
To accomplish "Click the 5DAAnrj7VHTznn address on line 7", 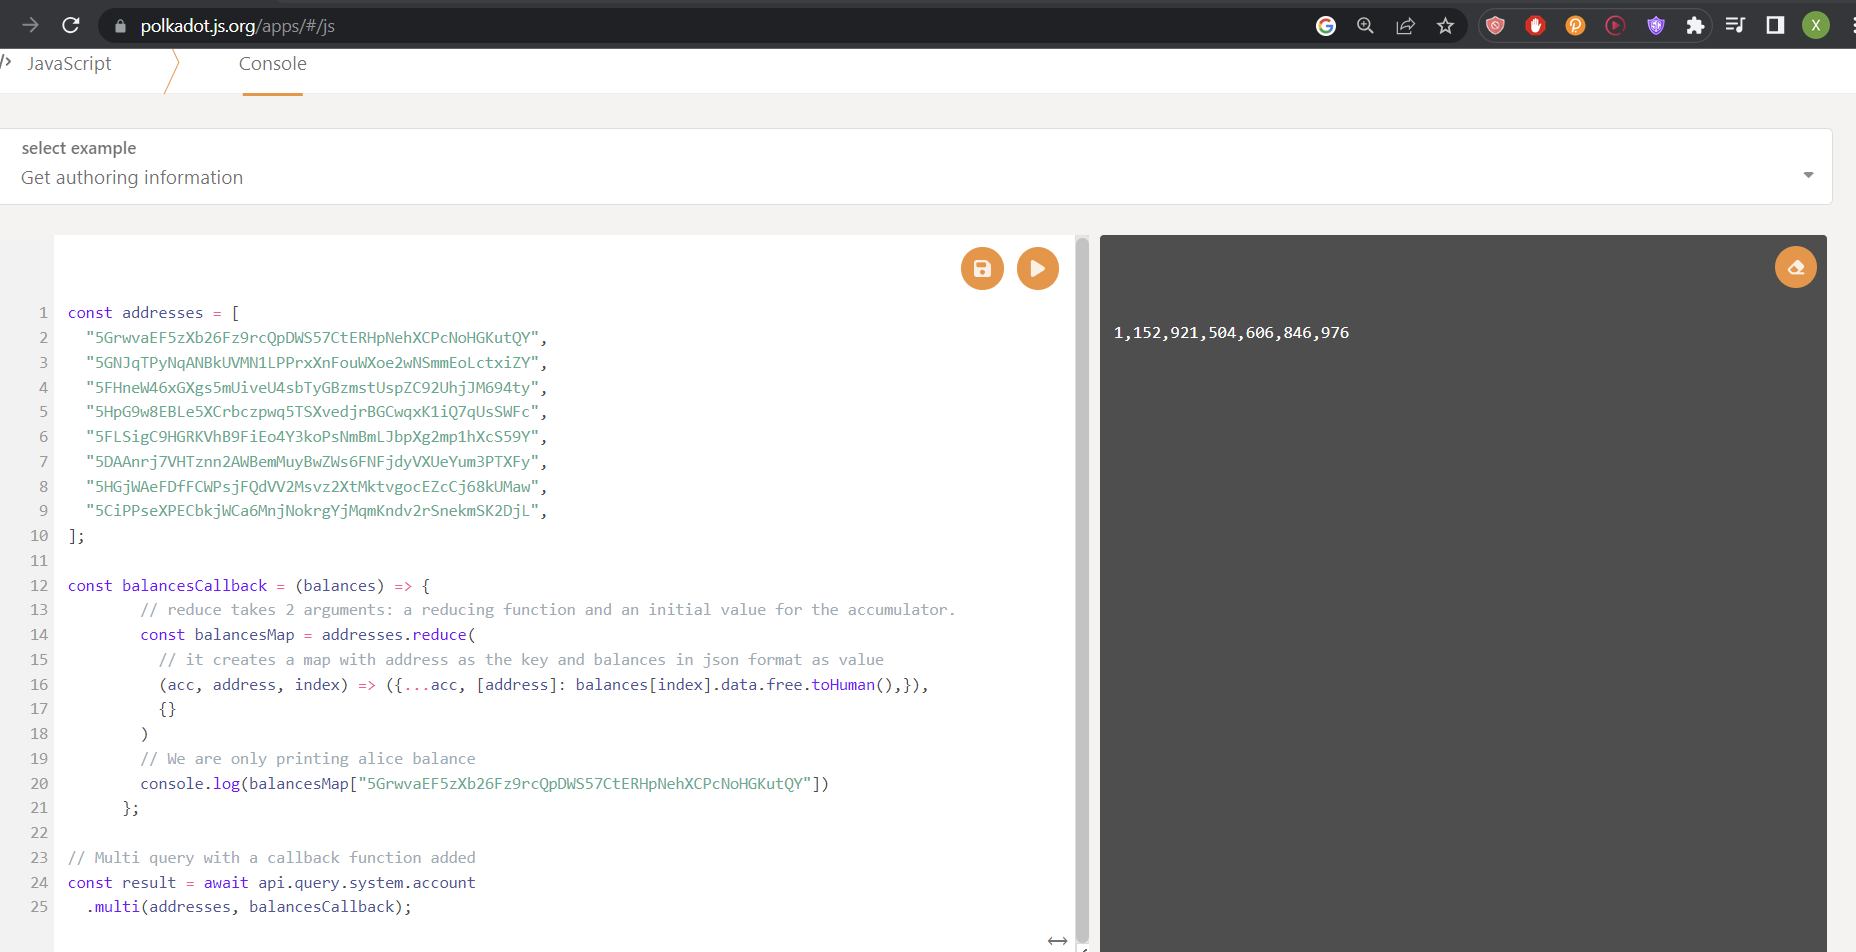I will 312,462.
